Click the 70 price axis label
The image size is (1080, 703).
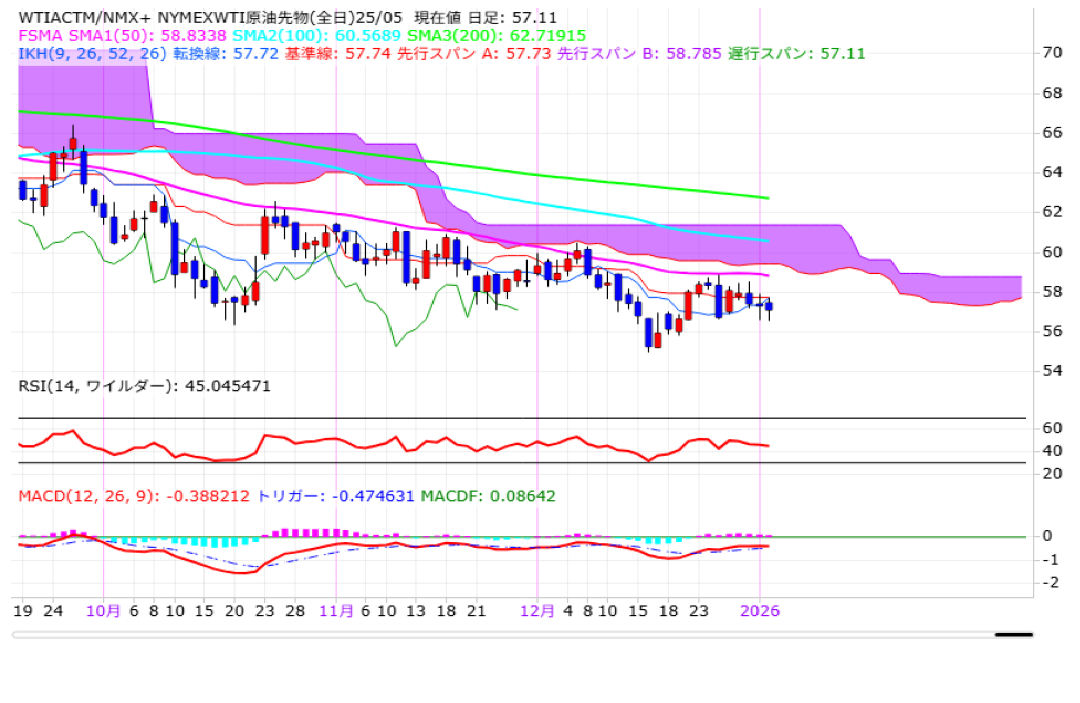point(1051,52)
